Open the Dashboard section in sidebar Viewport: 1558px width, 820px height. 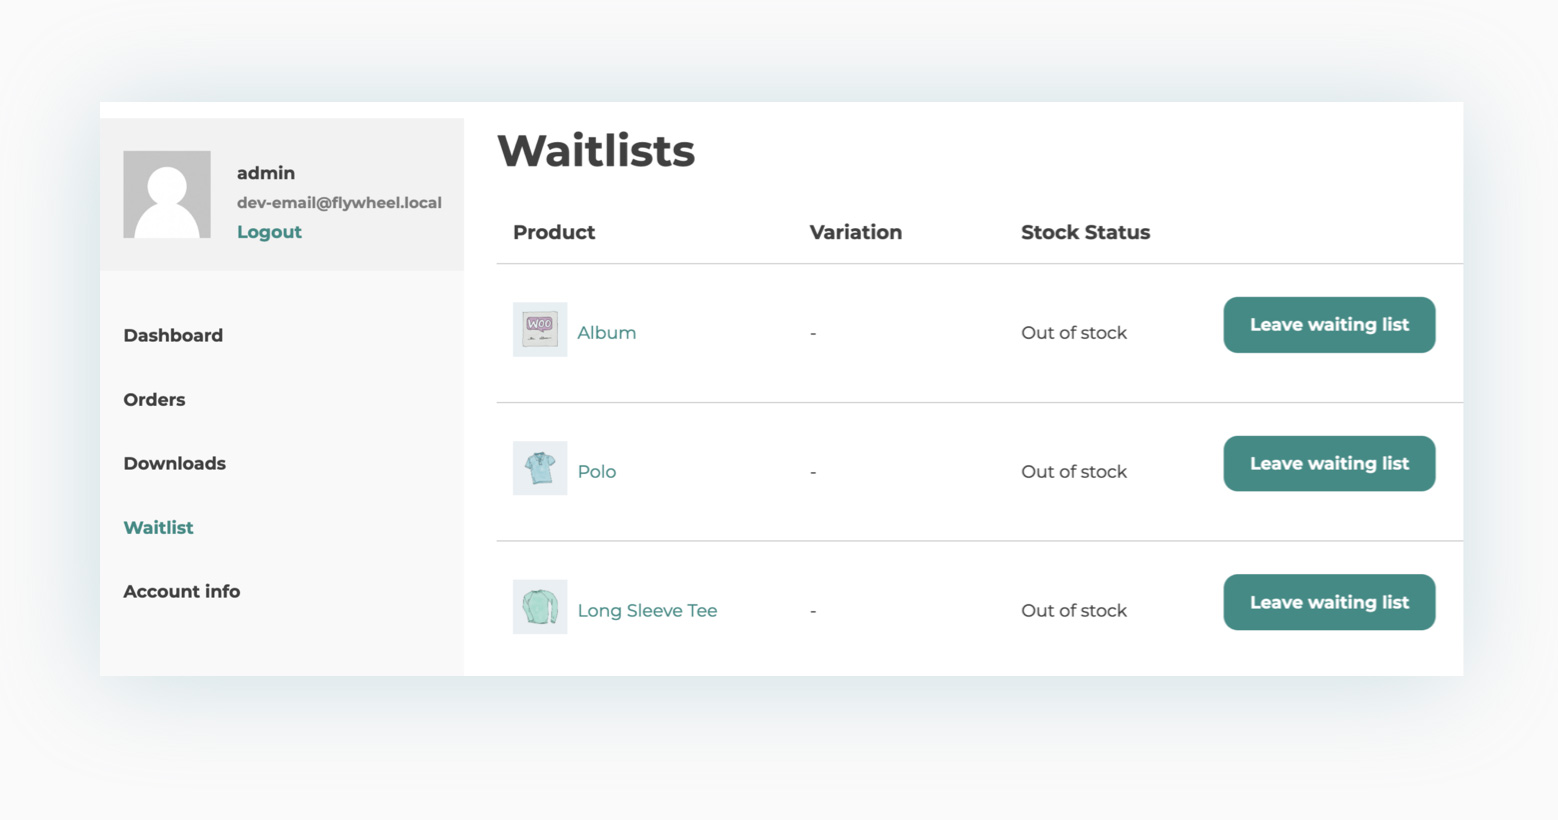tap(173, 336)
